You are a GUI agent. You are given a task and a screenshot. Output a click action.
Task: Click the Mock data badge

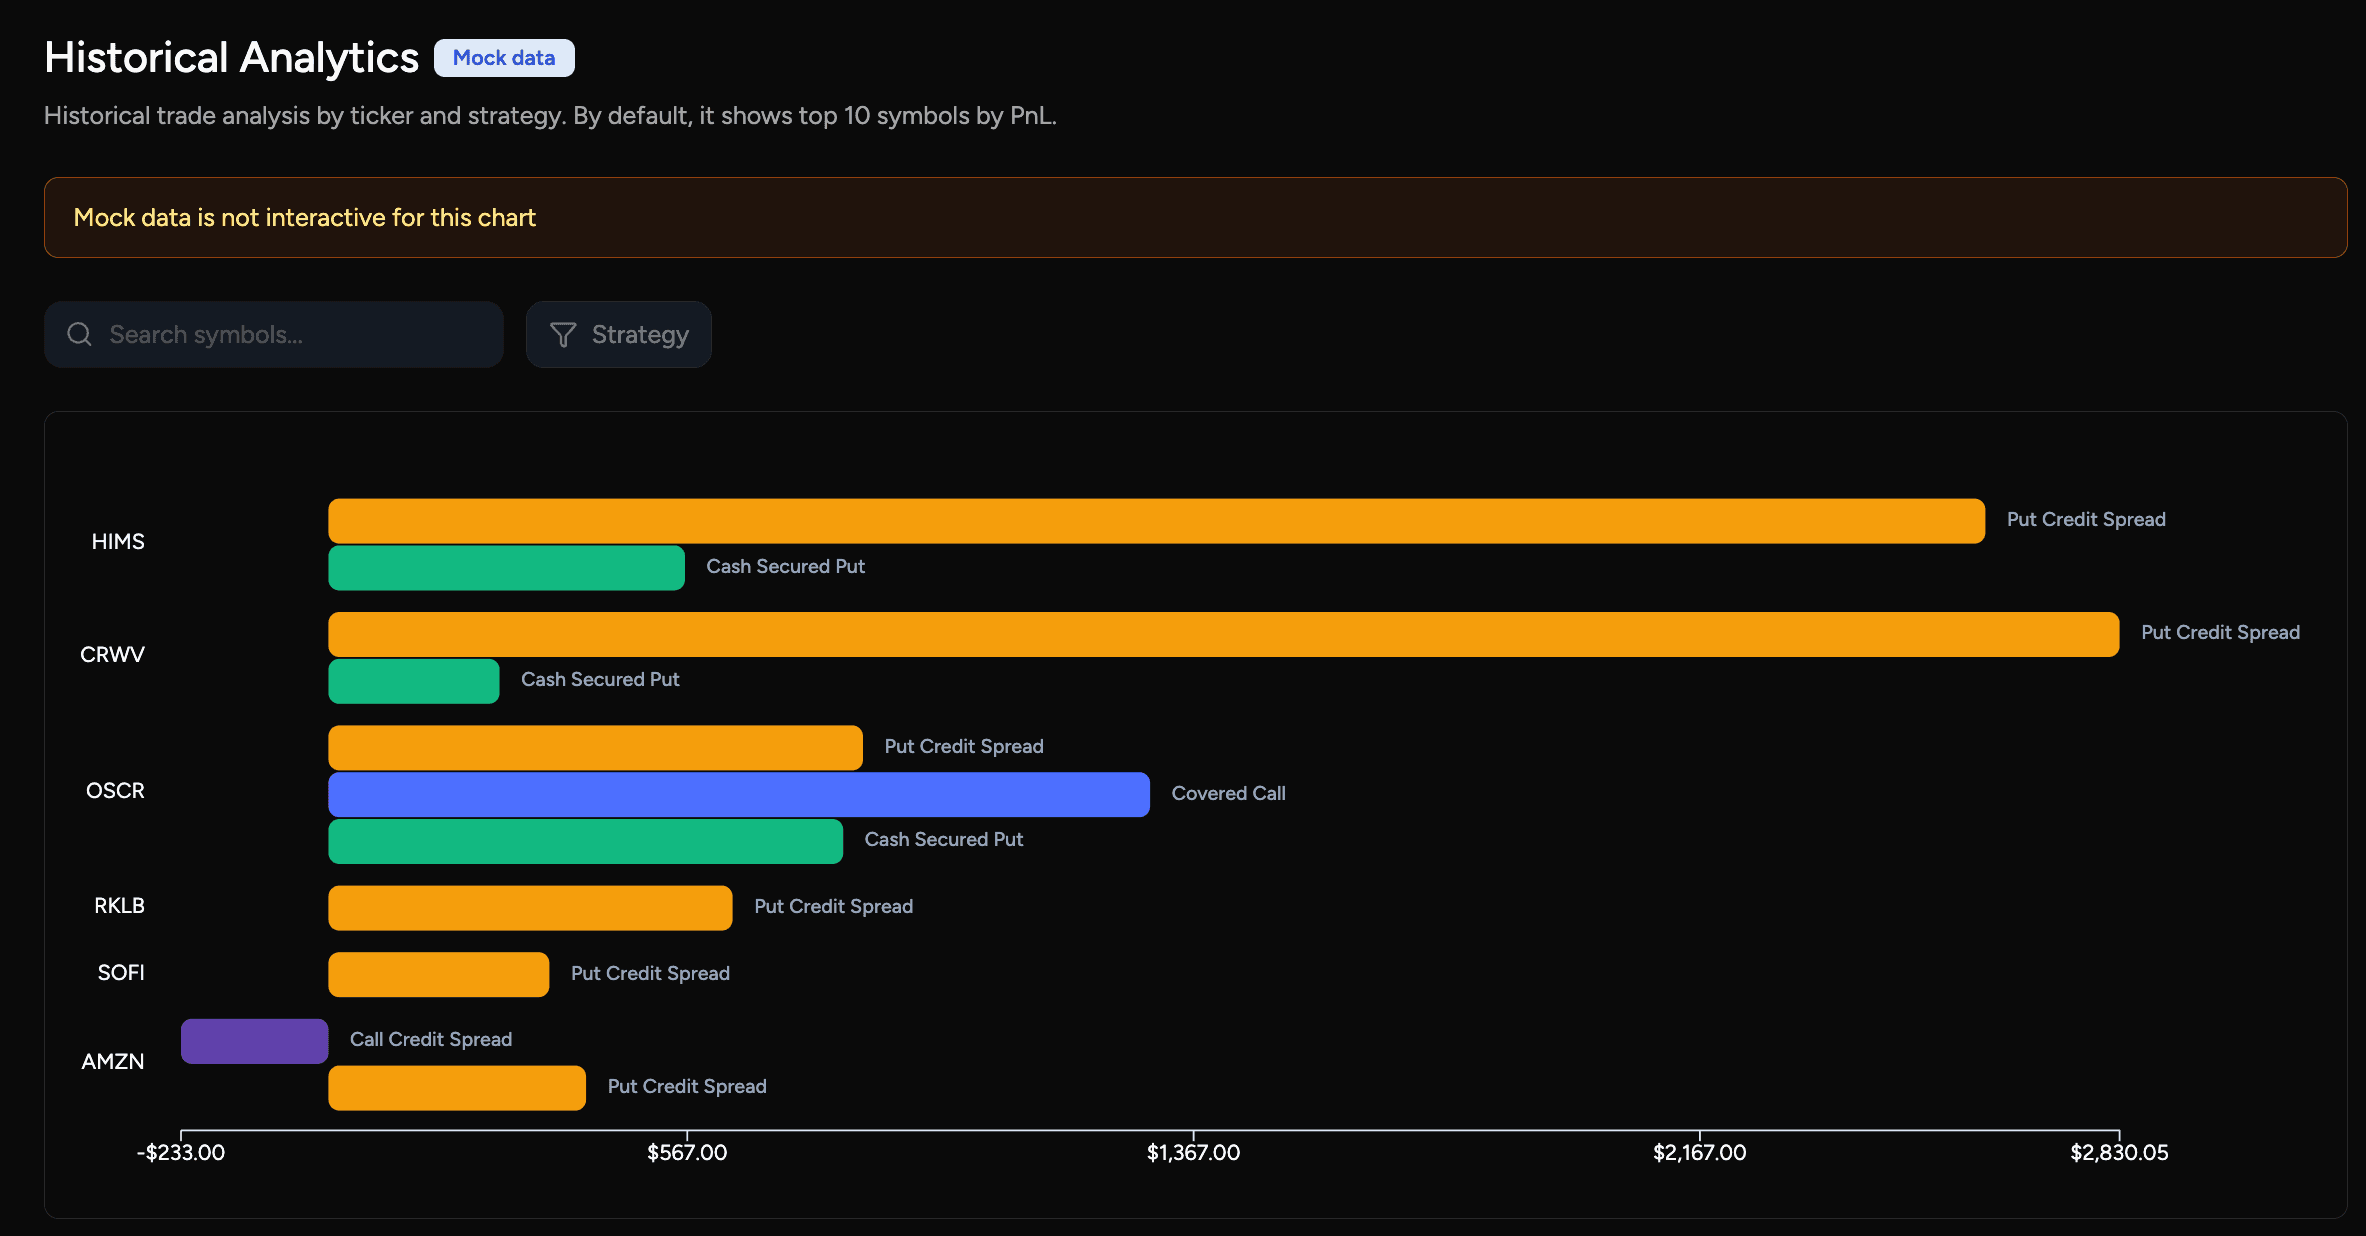click(x=504, y=57)
